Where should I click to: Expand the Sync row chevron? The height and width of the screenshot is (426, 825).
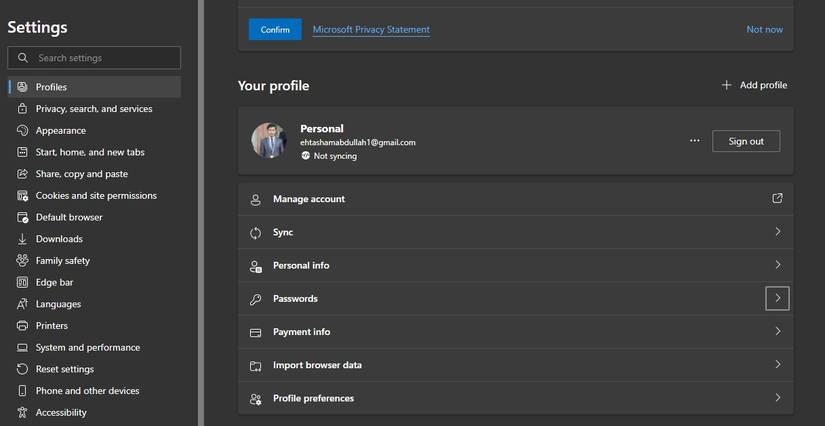(x=777, y=232)
